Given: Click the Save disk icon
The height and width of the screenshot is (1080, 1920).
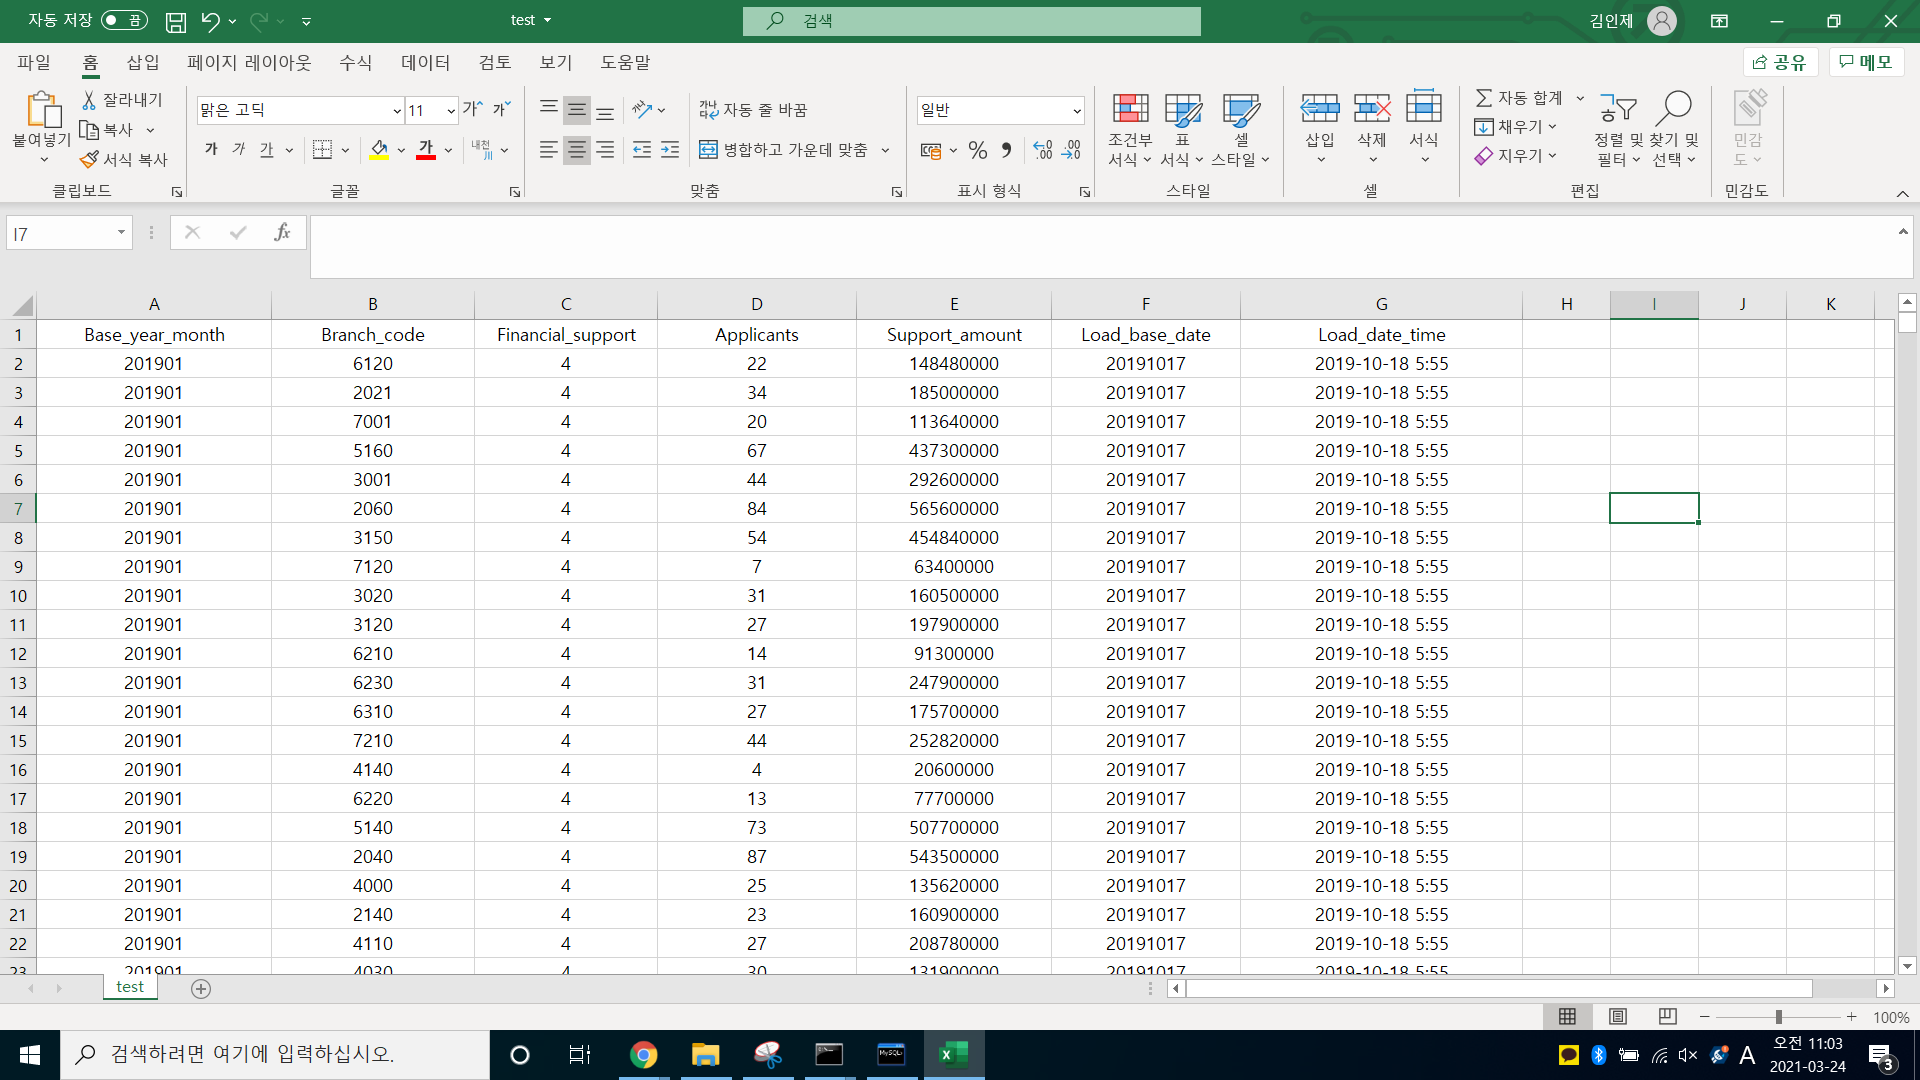Looking at the screenshot, I should click(x=176, y=21).
